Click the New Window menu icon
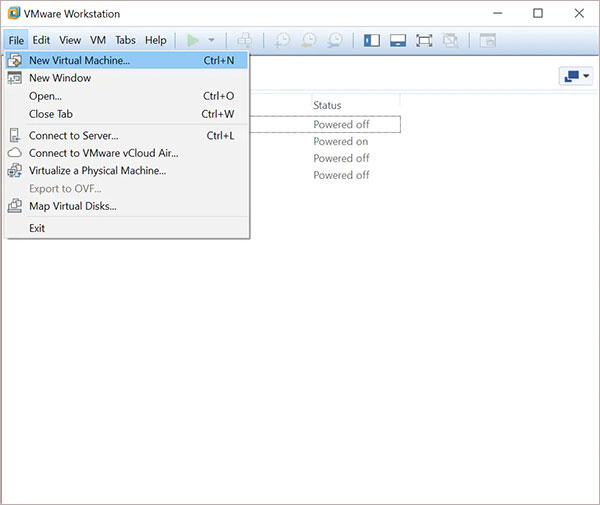Image resolution: width=600 pixels, height=505 pixels. (15, 78)
